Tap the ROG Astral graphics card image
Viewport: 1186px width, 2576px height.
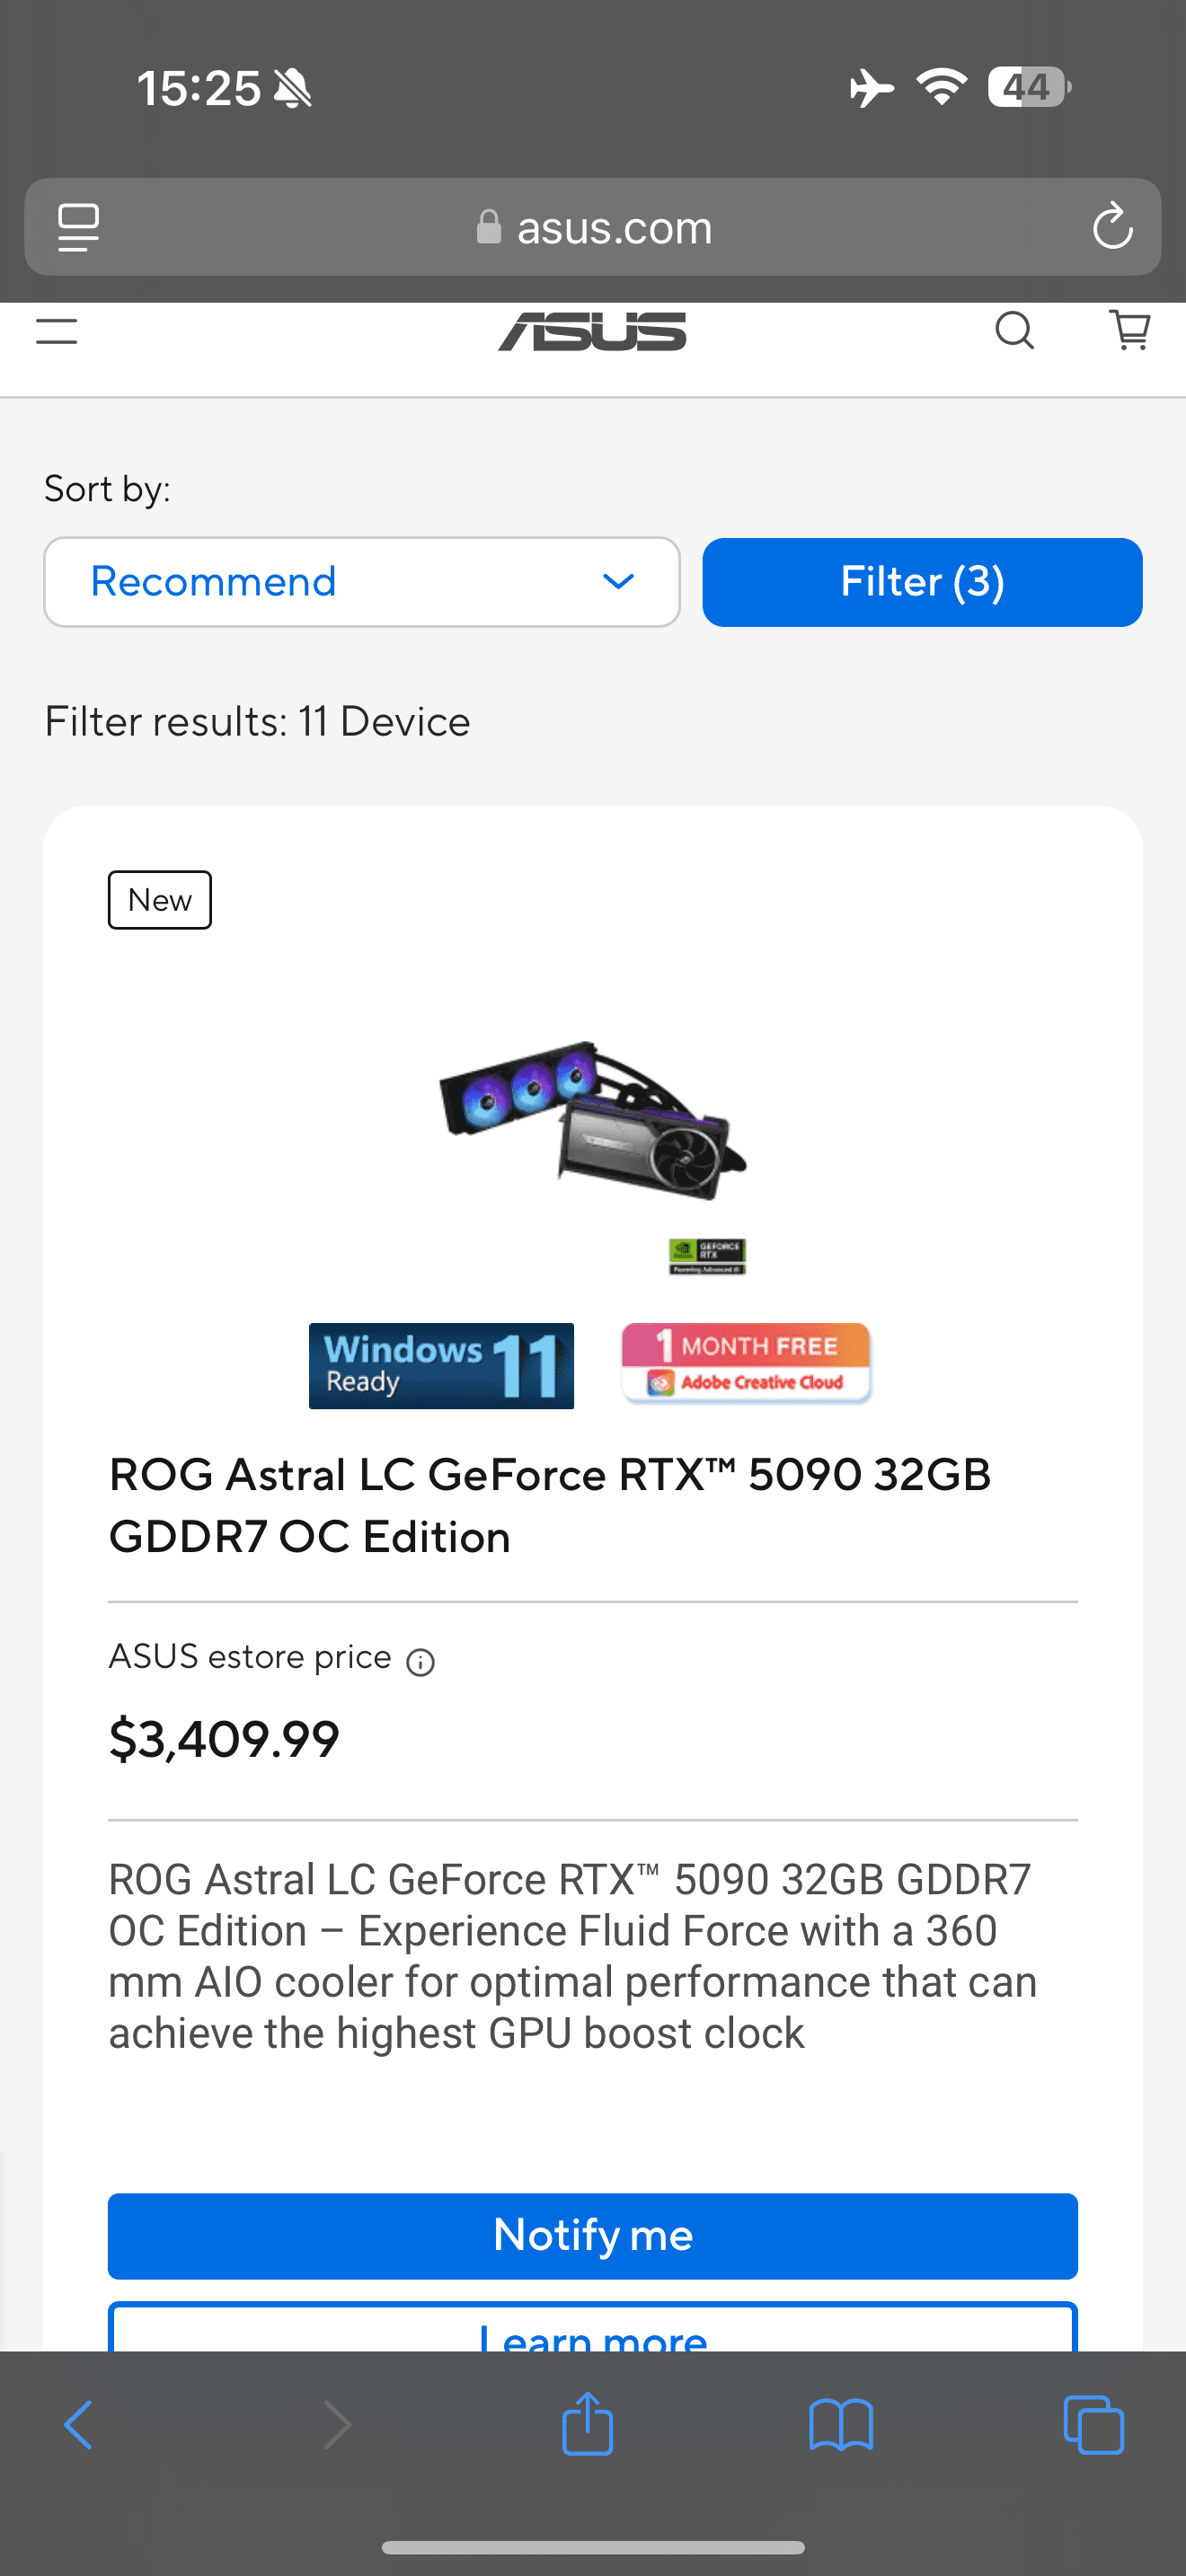pyautogui.click(x=593, y=1121)
